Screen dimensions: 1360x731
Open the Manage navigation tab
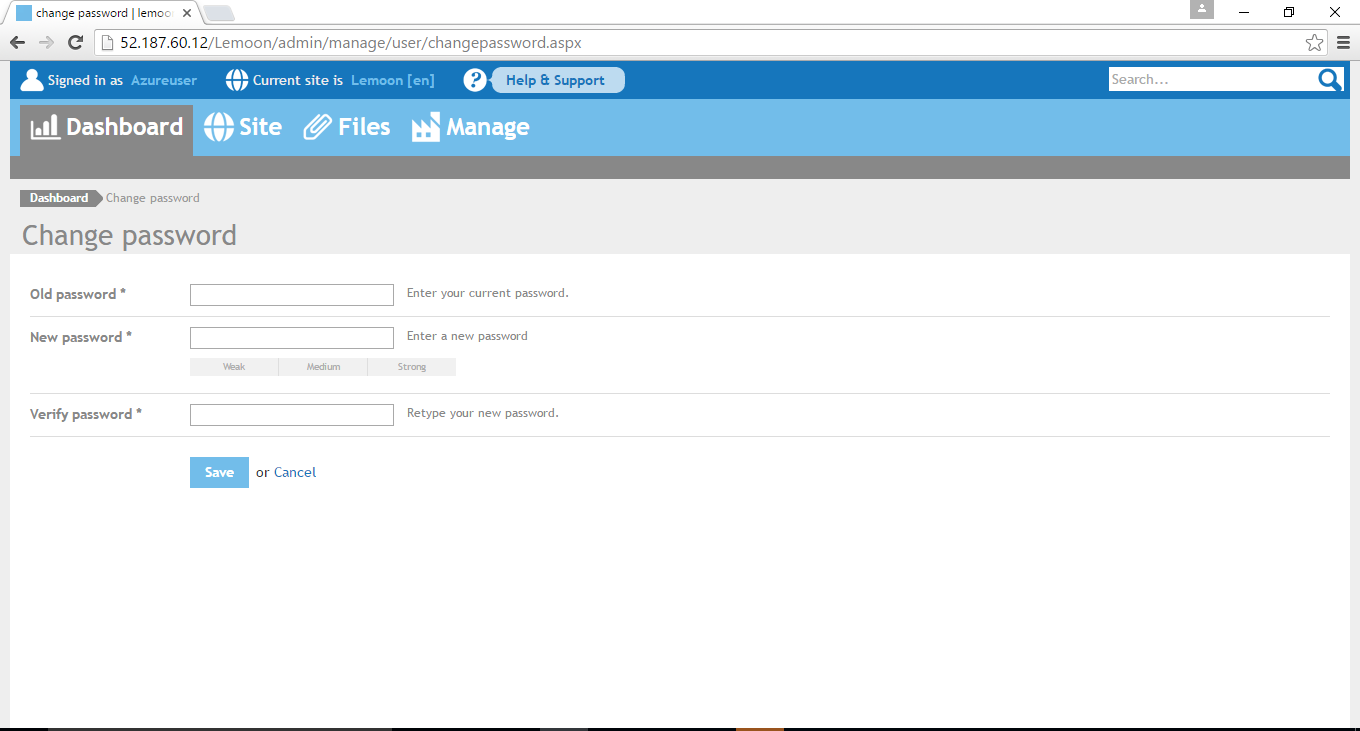tap(471, 127)
